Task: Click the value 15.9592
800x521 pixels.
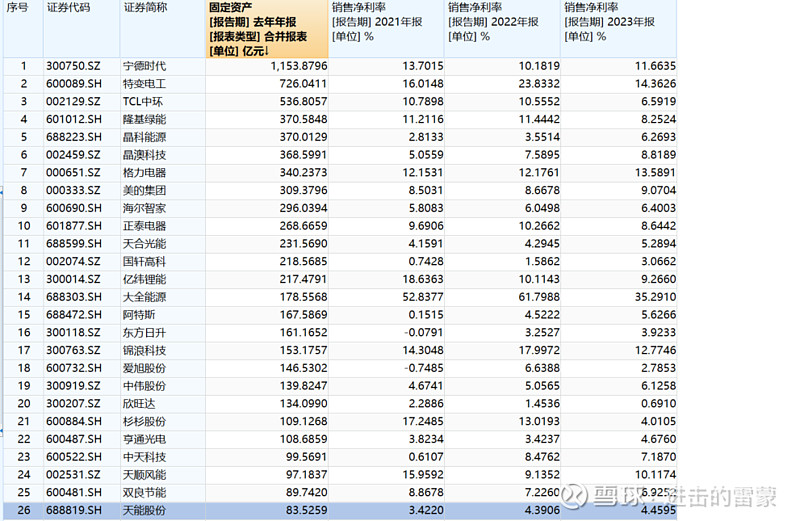Action: tap(422, 475)
